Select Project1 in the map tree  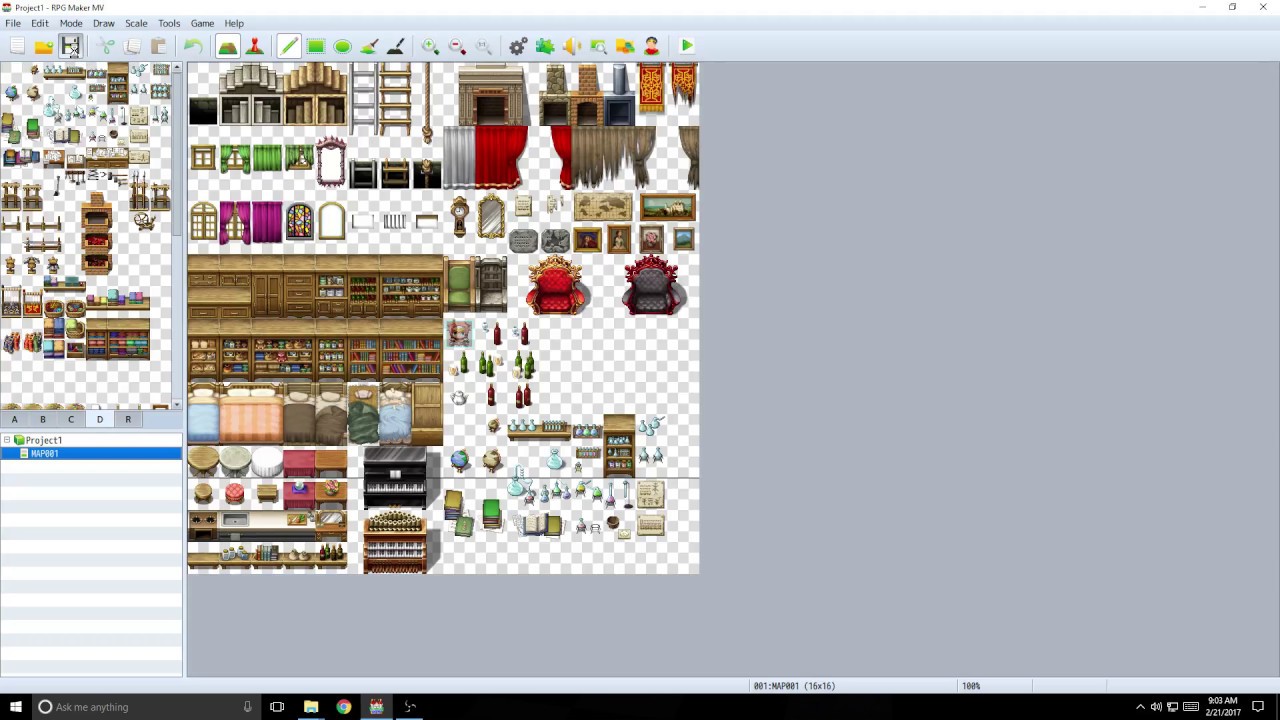point(44,440)
